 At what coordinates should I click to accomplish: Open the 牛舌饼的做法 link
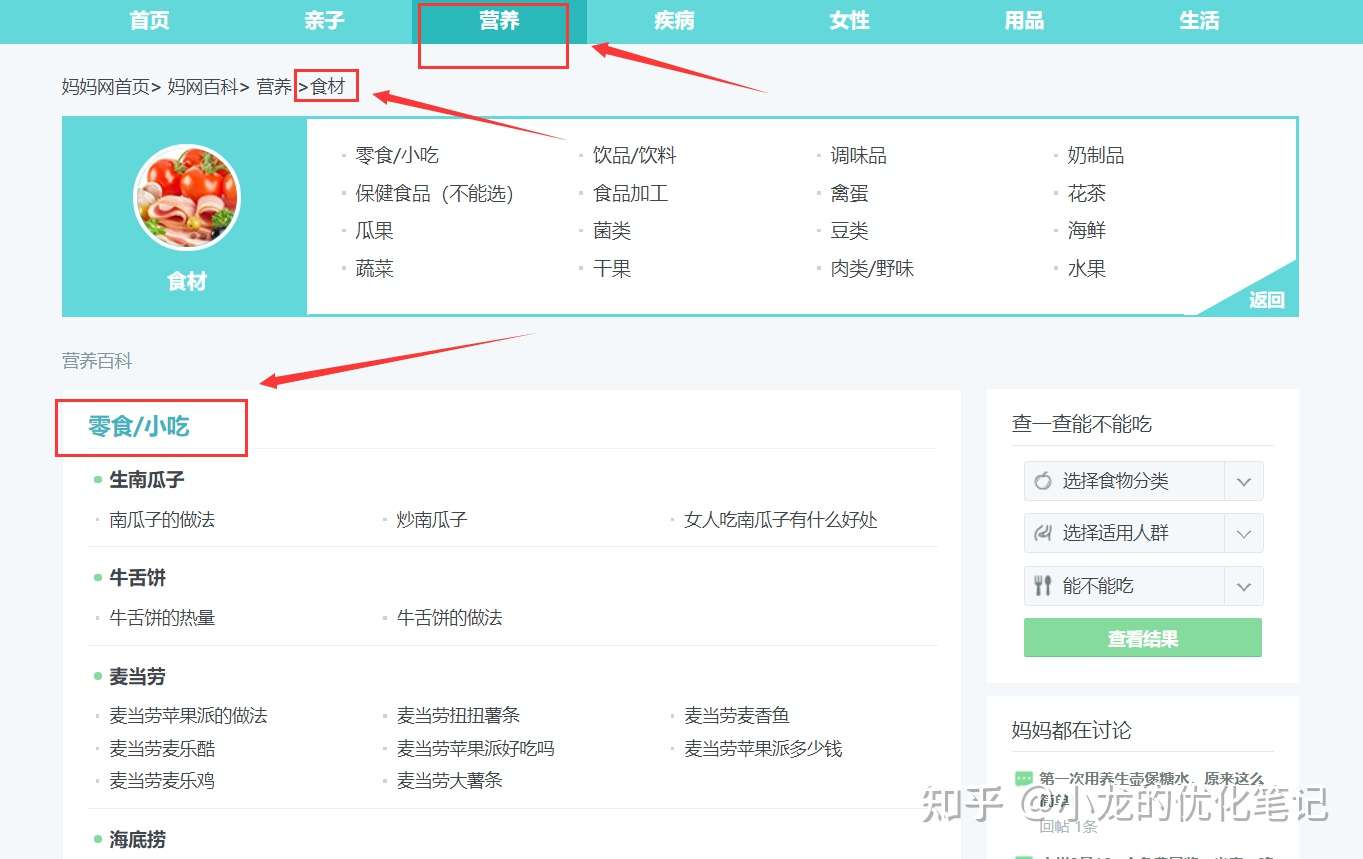[450, 618]
